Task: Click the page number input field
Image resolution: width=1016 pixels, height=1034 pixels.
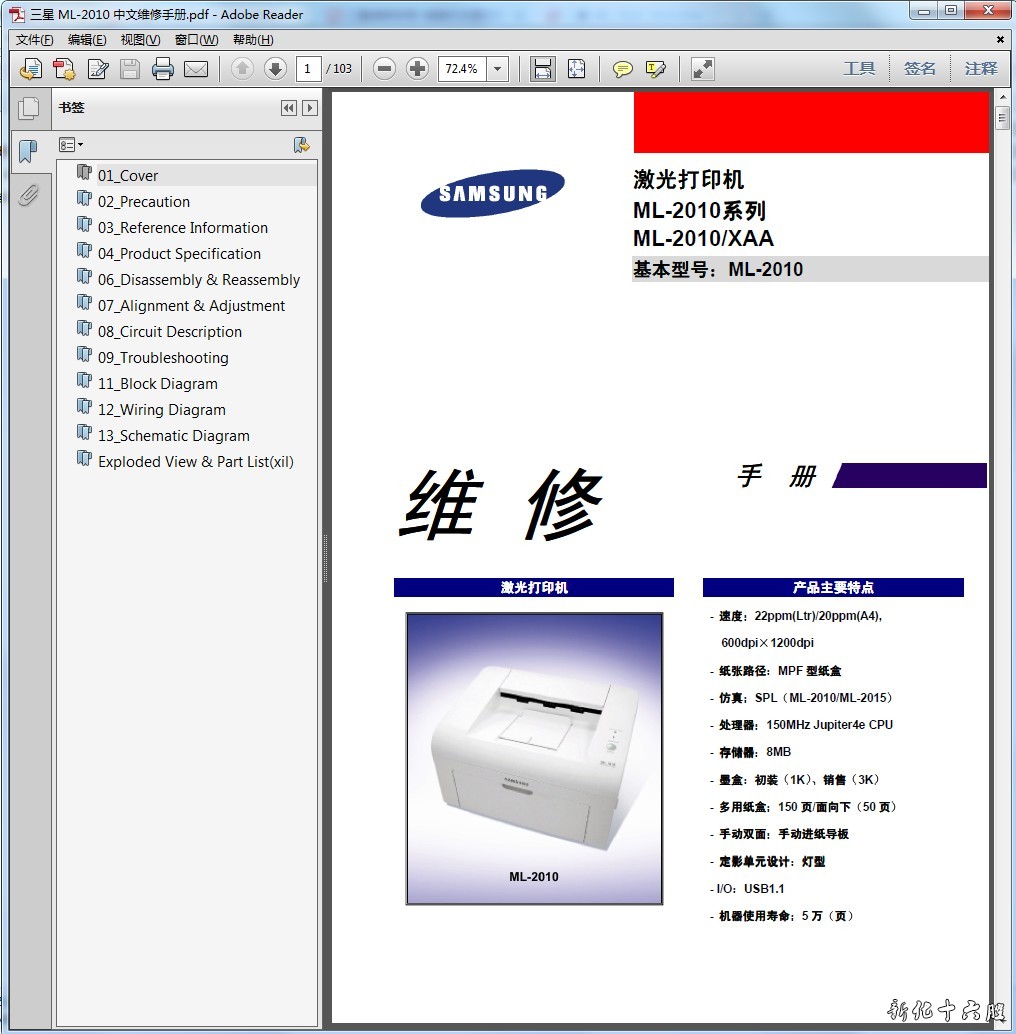Action: [307, 69]
